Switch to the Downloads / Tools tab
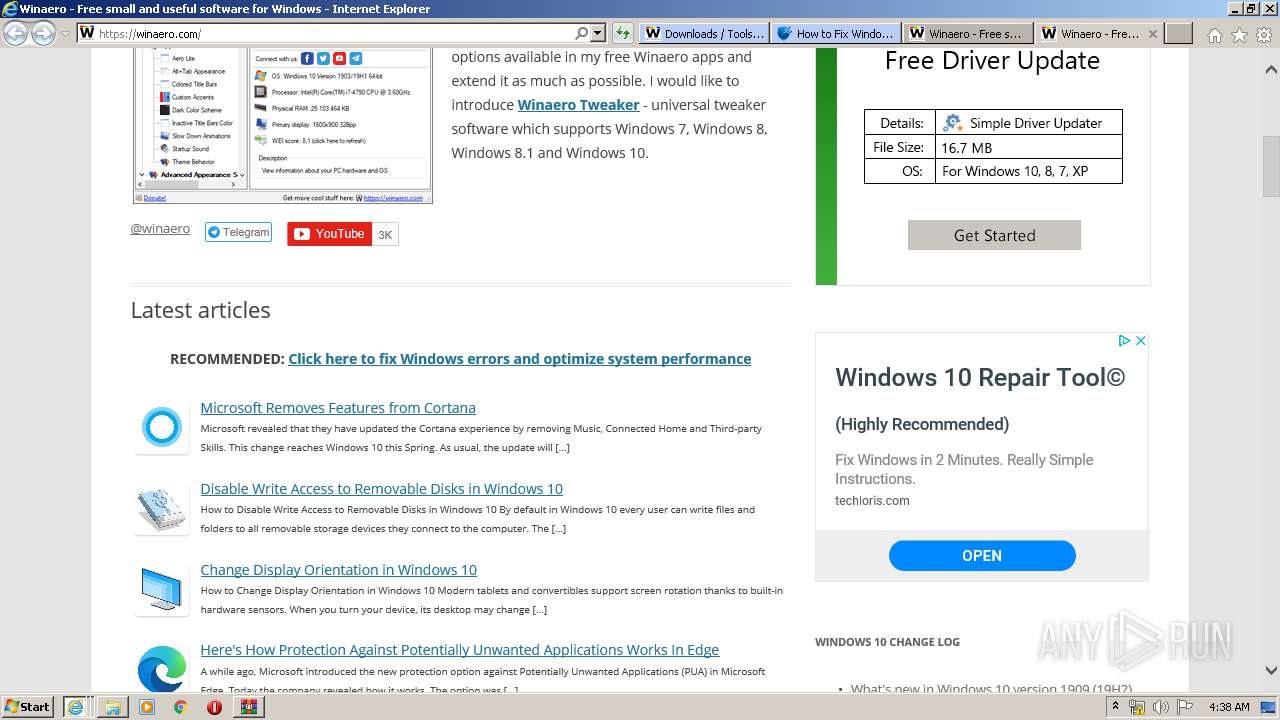The height and width of the screenshot is (720, 1280). [x=704, y=33]
